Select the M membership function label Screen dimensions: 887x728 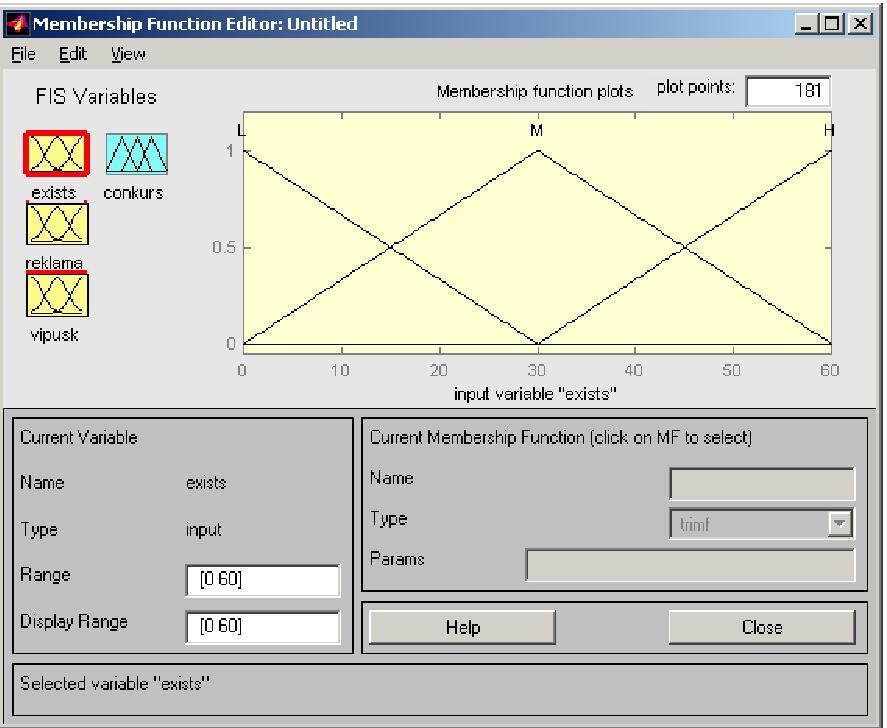tap(536, 131)
